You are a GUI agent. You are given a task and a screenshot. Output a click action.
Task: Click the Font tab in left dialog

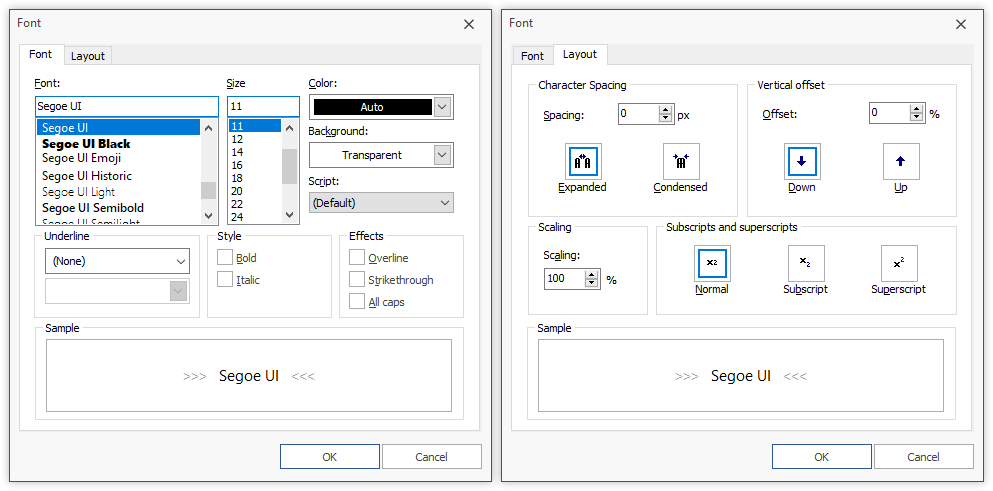tap(41, 54)
